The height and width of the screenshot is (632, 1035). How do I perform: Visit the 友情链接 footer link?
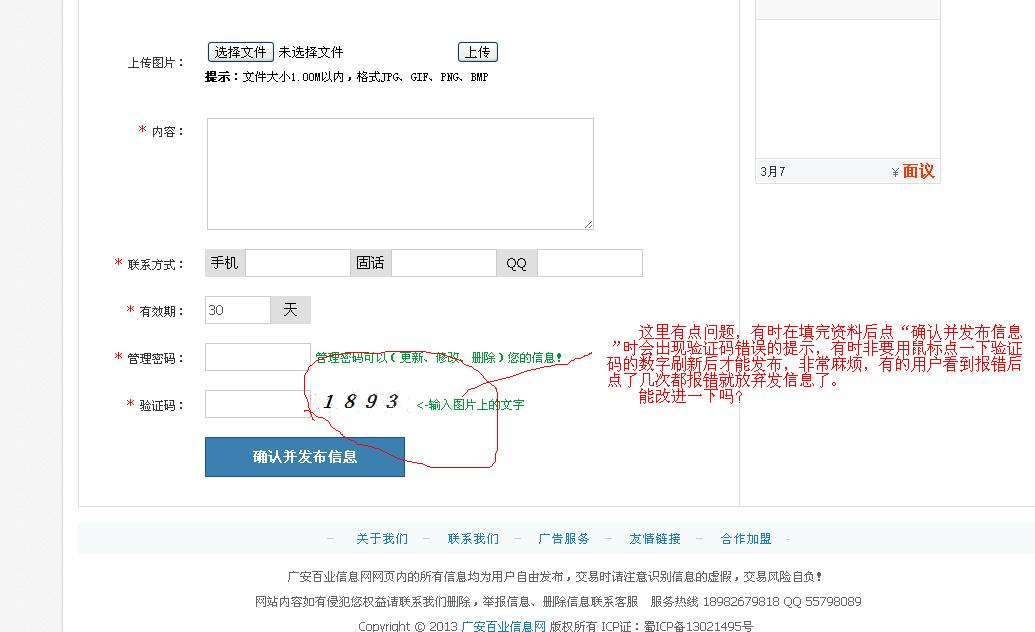coord(655,539)
